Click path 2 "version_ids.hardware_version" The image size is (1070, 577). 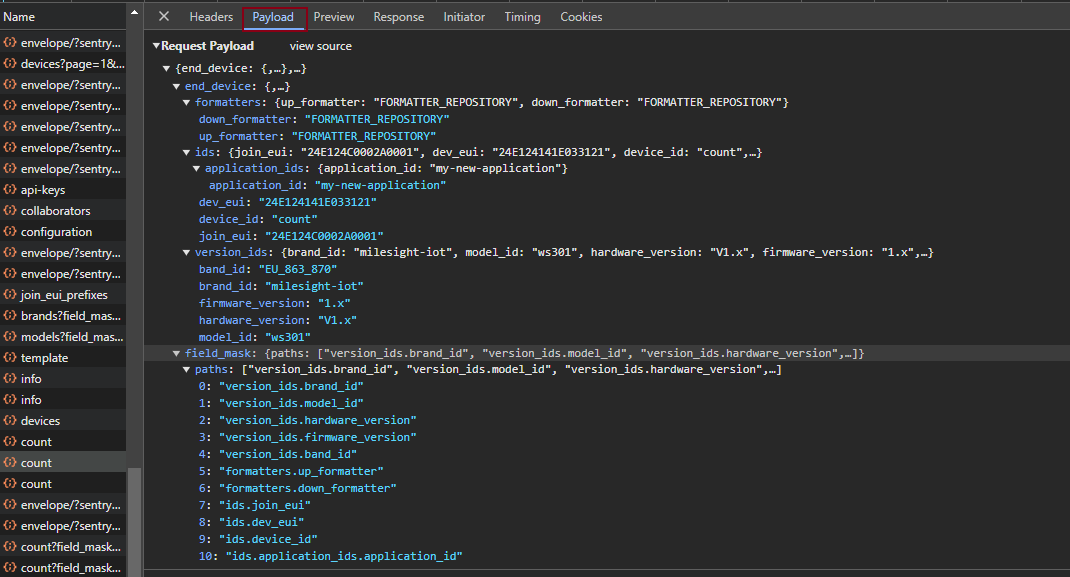point(317,421)
